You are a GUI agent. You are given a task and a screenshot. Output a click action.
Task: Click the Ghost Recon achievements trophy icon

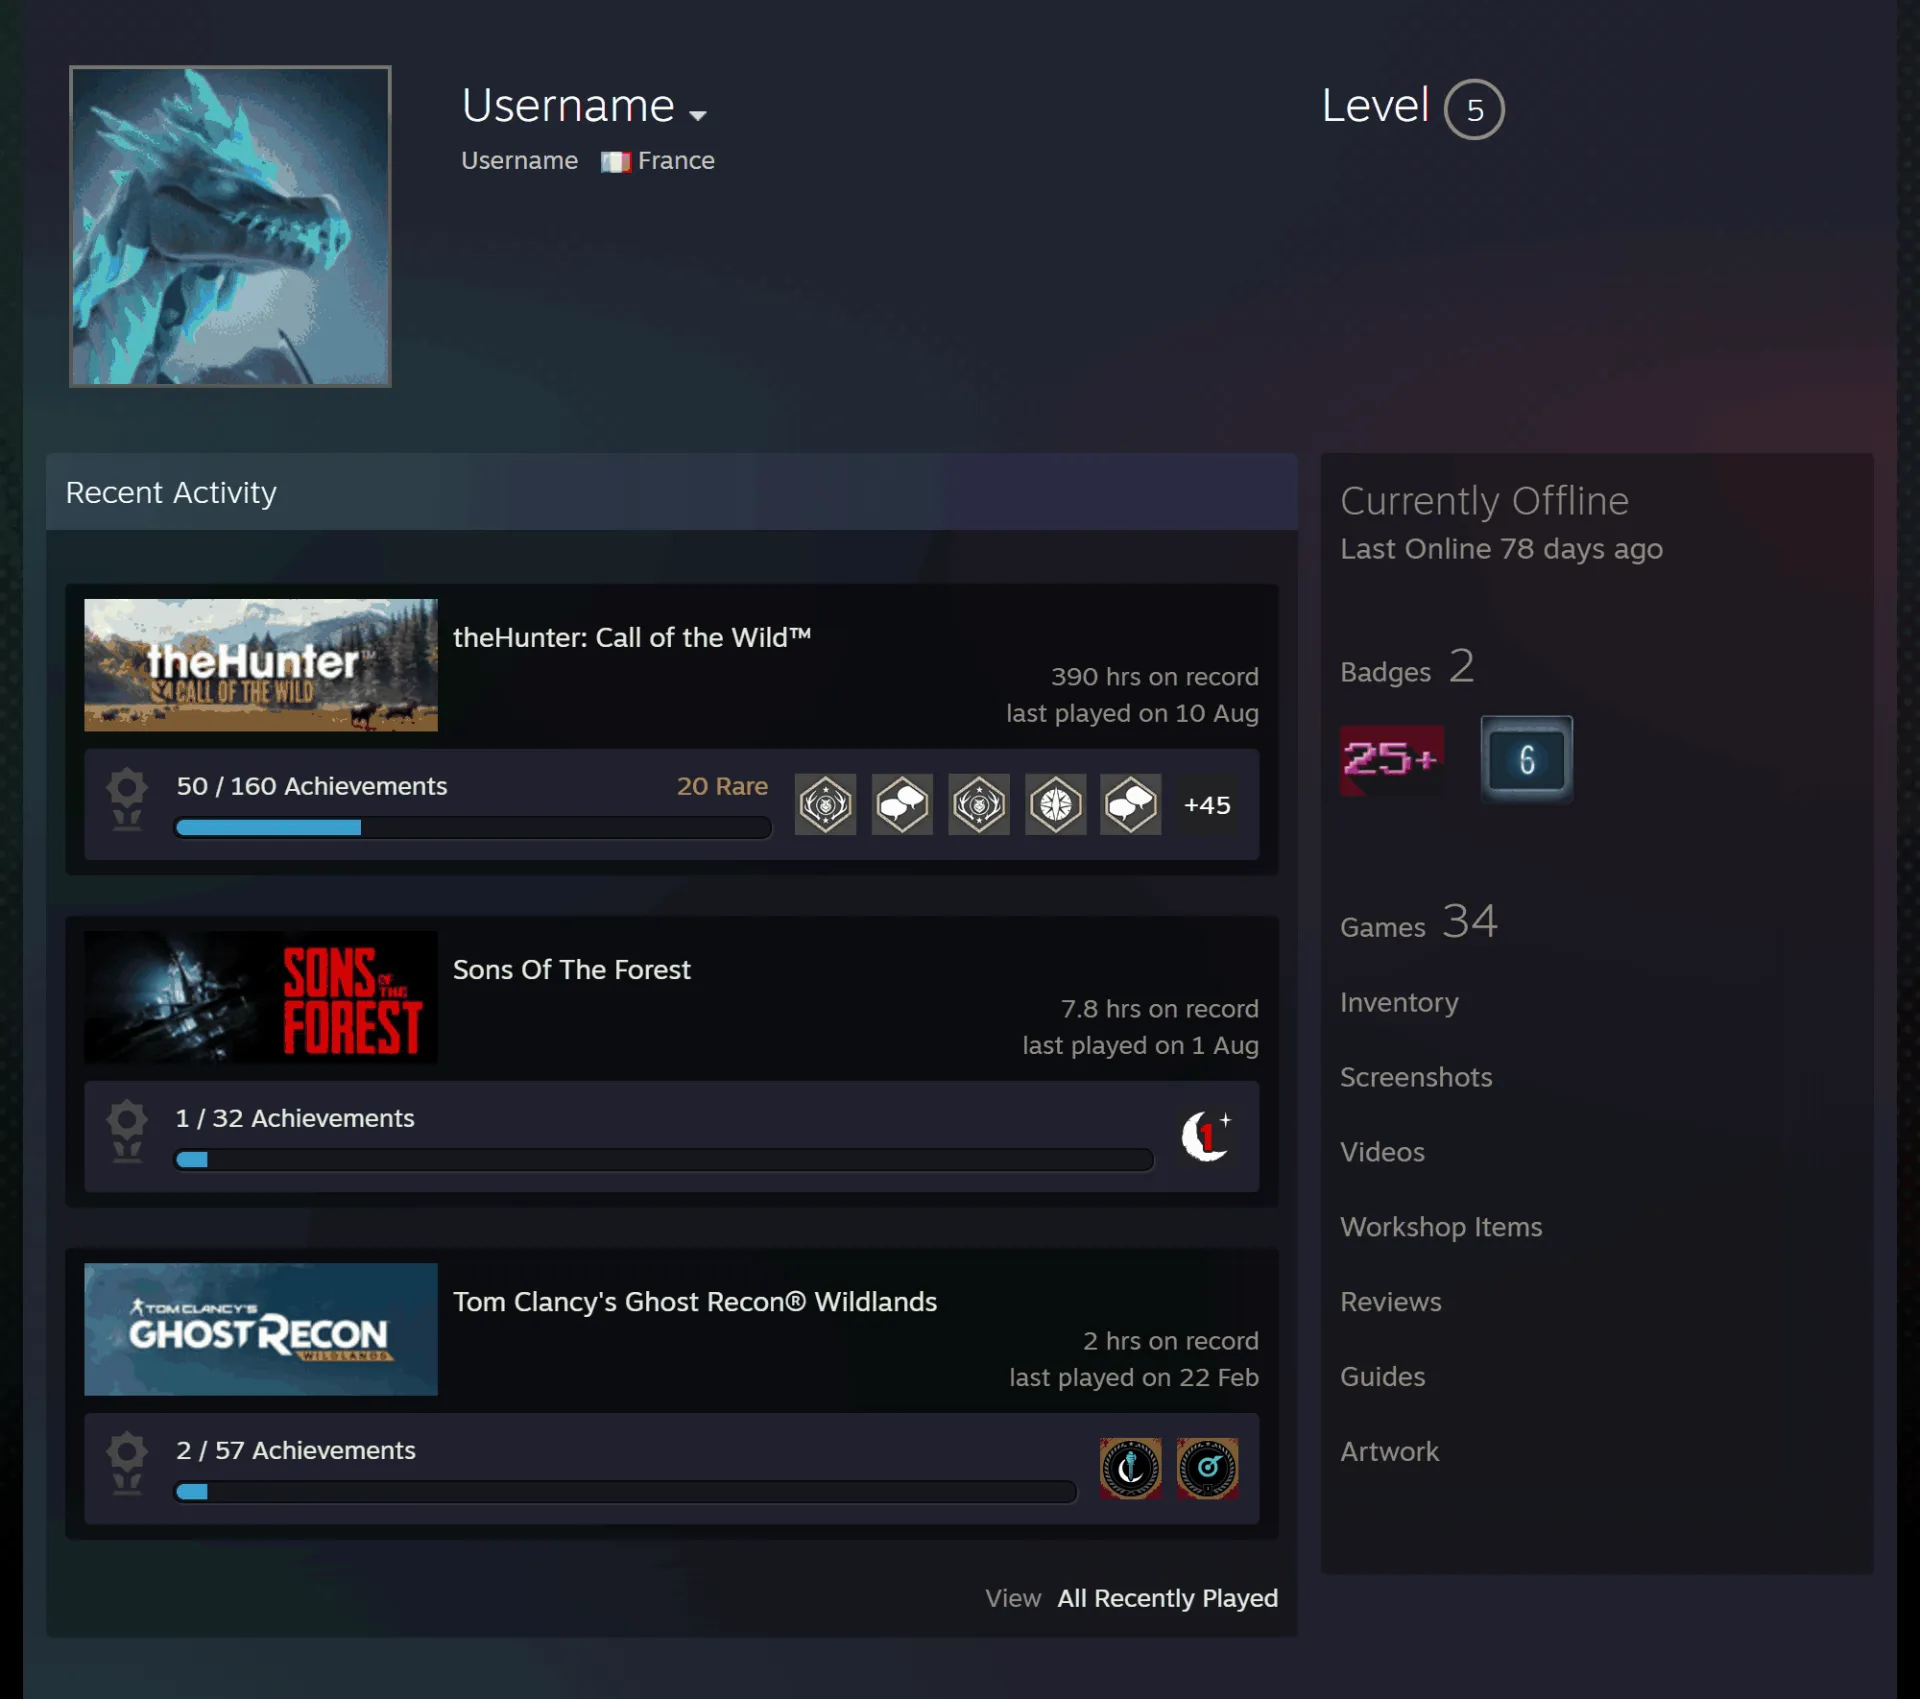127,1464
